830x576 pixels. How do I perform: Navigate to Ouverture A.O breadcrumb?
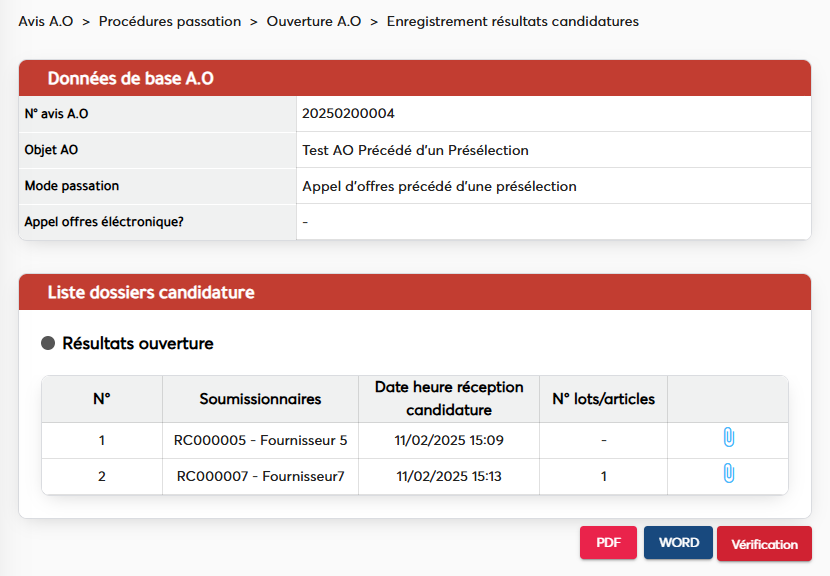[x=314, y=21]
